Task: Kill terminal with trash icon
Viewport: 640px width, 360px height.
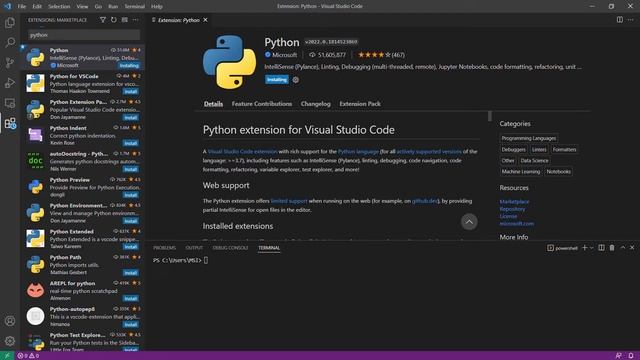Action: point(612,248)
